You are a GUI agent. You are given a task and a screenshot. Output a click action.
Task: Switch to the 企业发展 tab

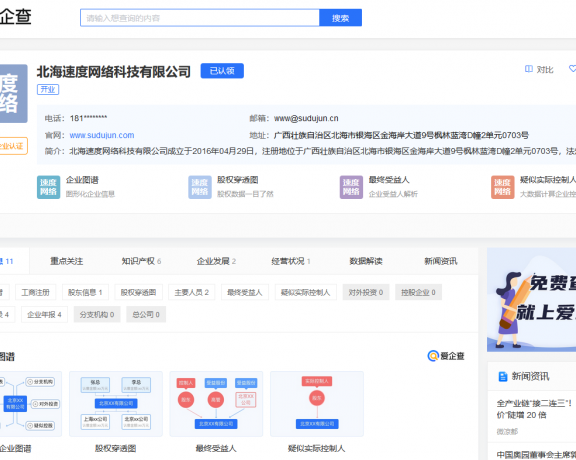(216, 261)
